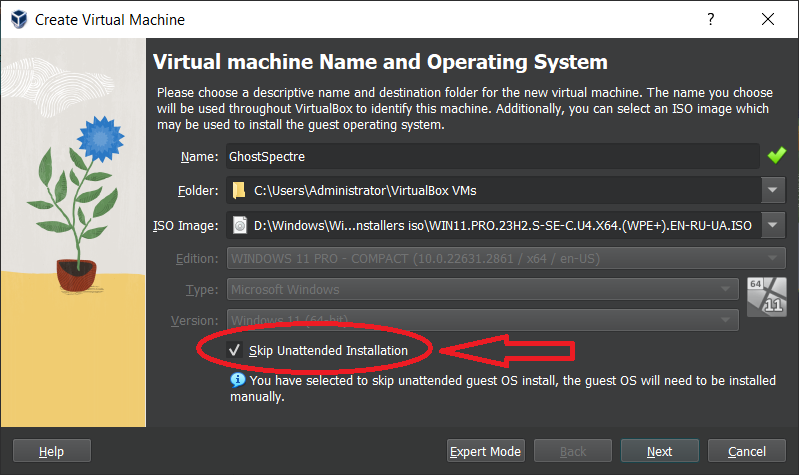Cancel the virtual machine creation
Image resolution: width=799 pixels, height=475 pixels.
pos(747,452)
